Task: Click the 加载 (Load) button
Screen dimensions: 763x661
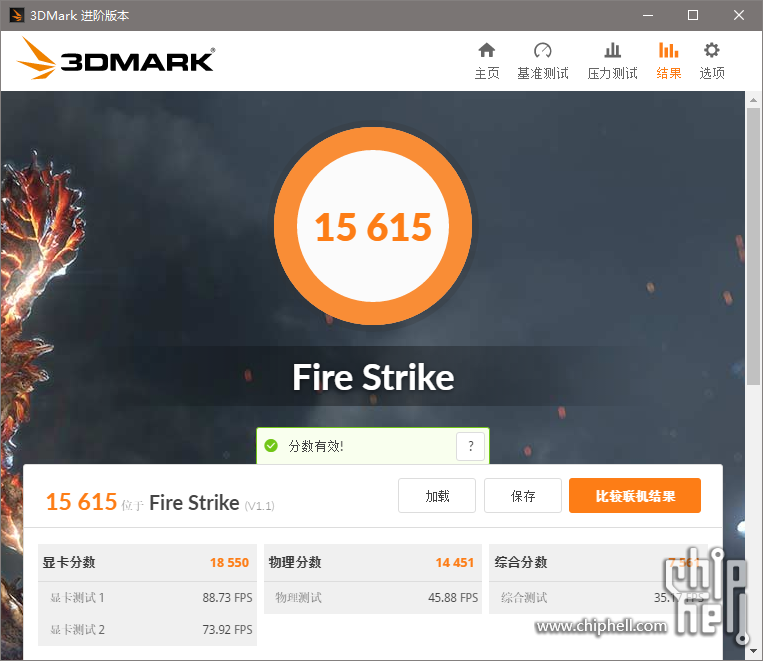Action: point(437,496)
